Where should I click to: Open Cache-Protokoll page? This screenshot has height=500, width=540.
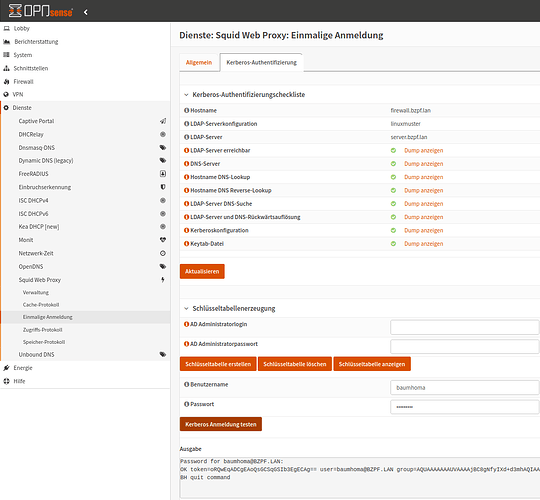[x=41, y=305]
